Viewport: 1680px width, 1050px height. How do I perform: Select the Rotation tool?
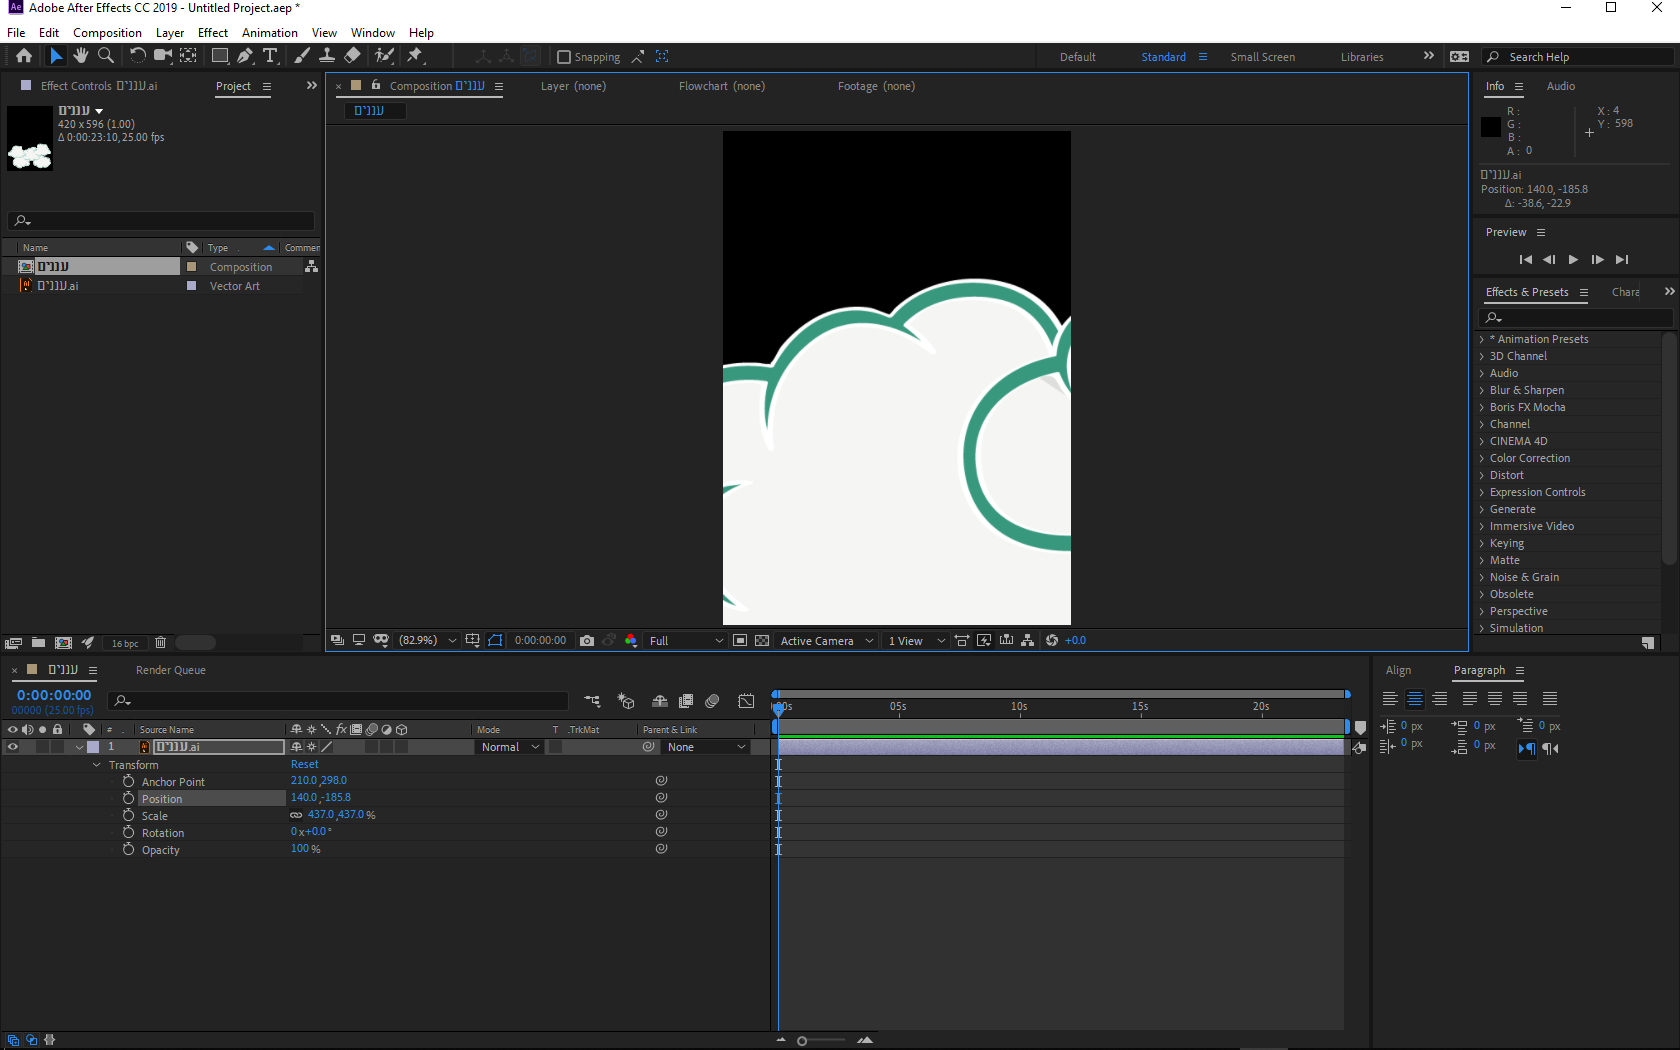coord(138,56)
